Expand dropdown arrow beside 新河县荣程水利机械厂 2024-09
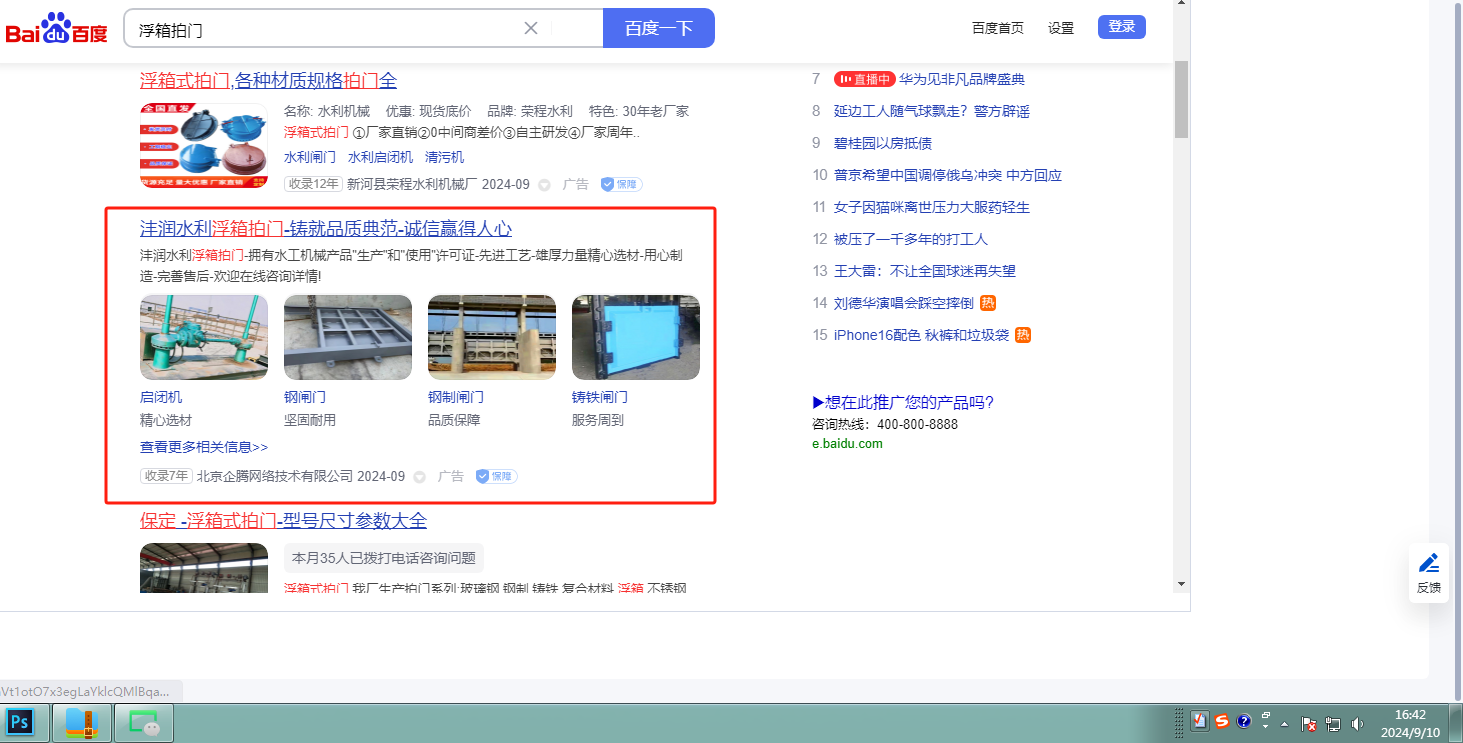This screenshot has height=743, width=1463. [x=544, y=185]
